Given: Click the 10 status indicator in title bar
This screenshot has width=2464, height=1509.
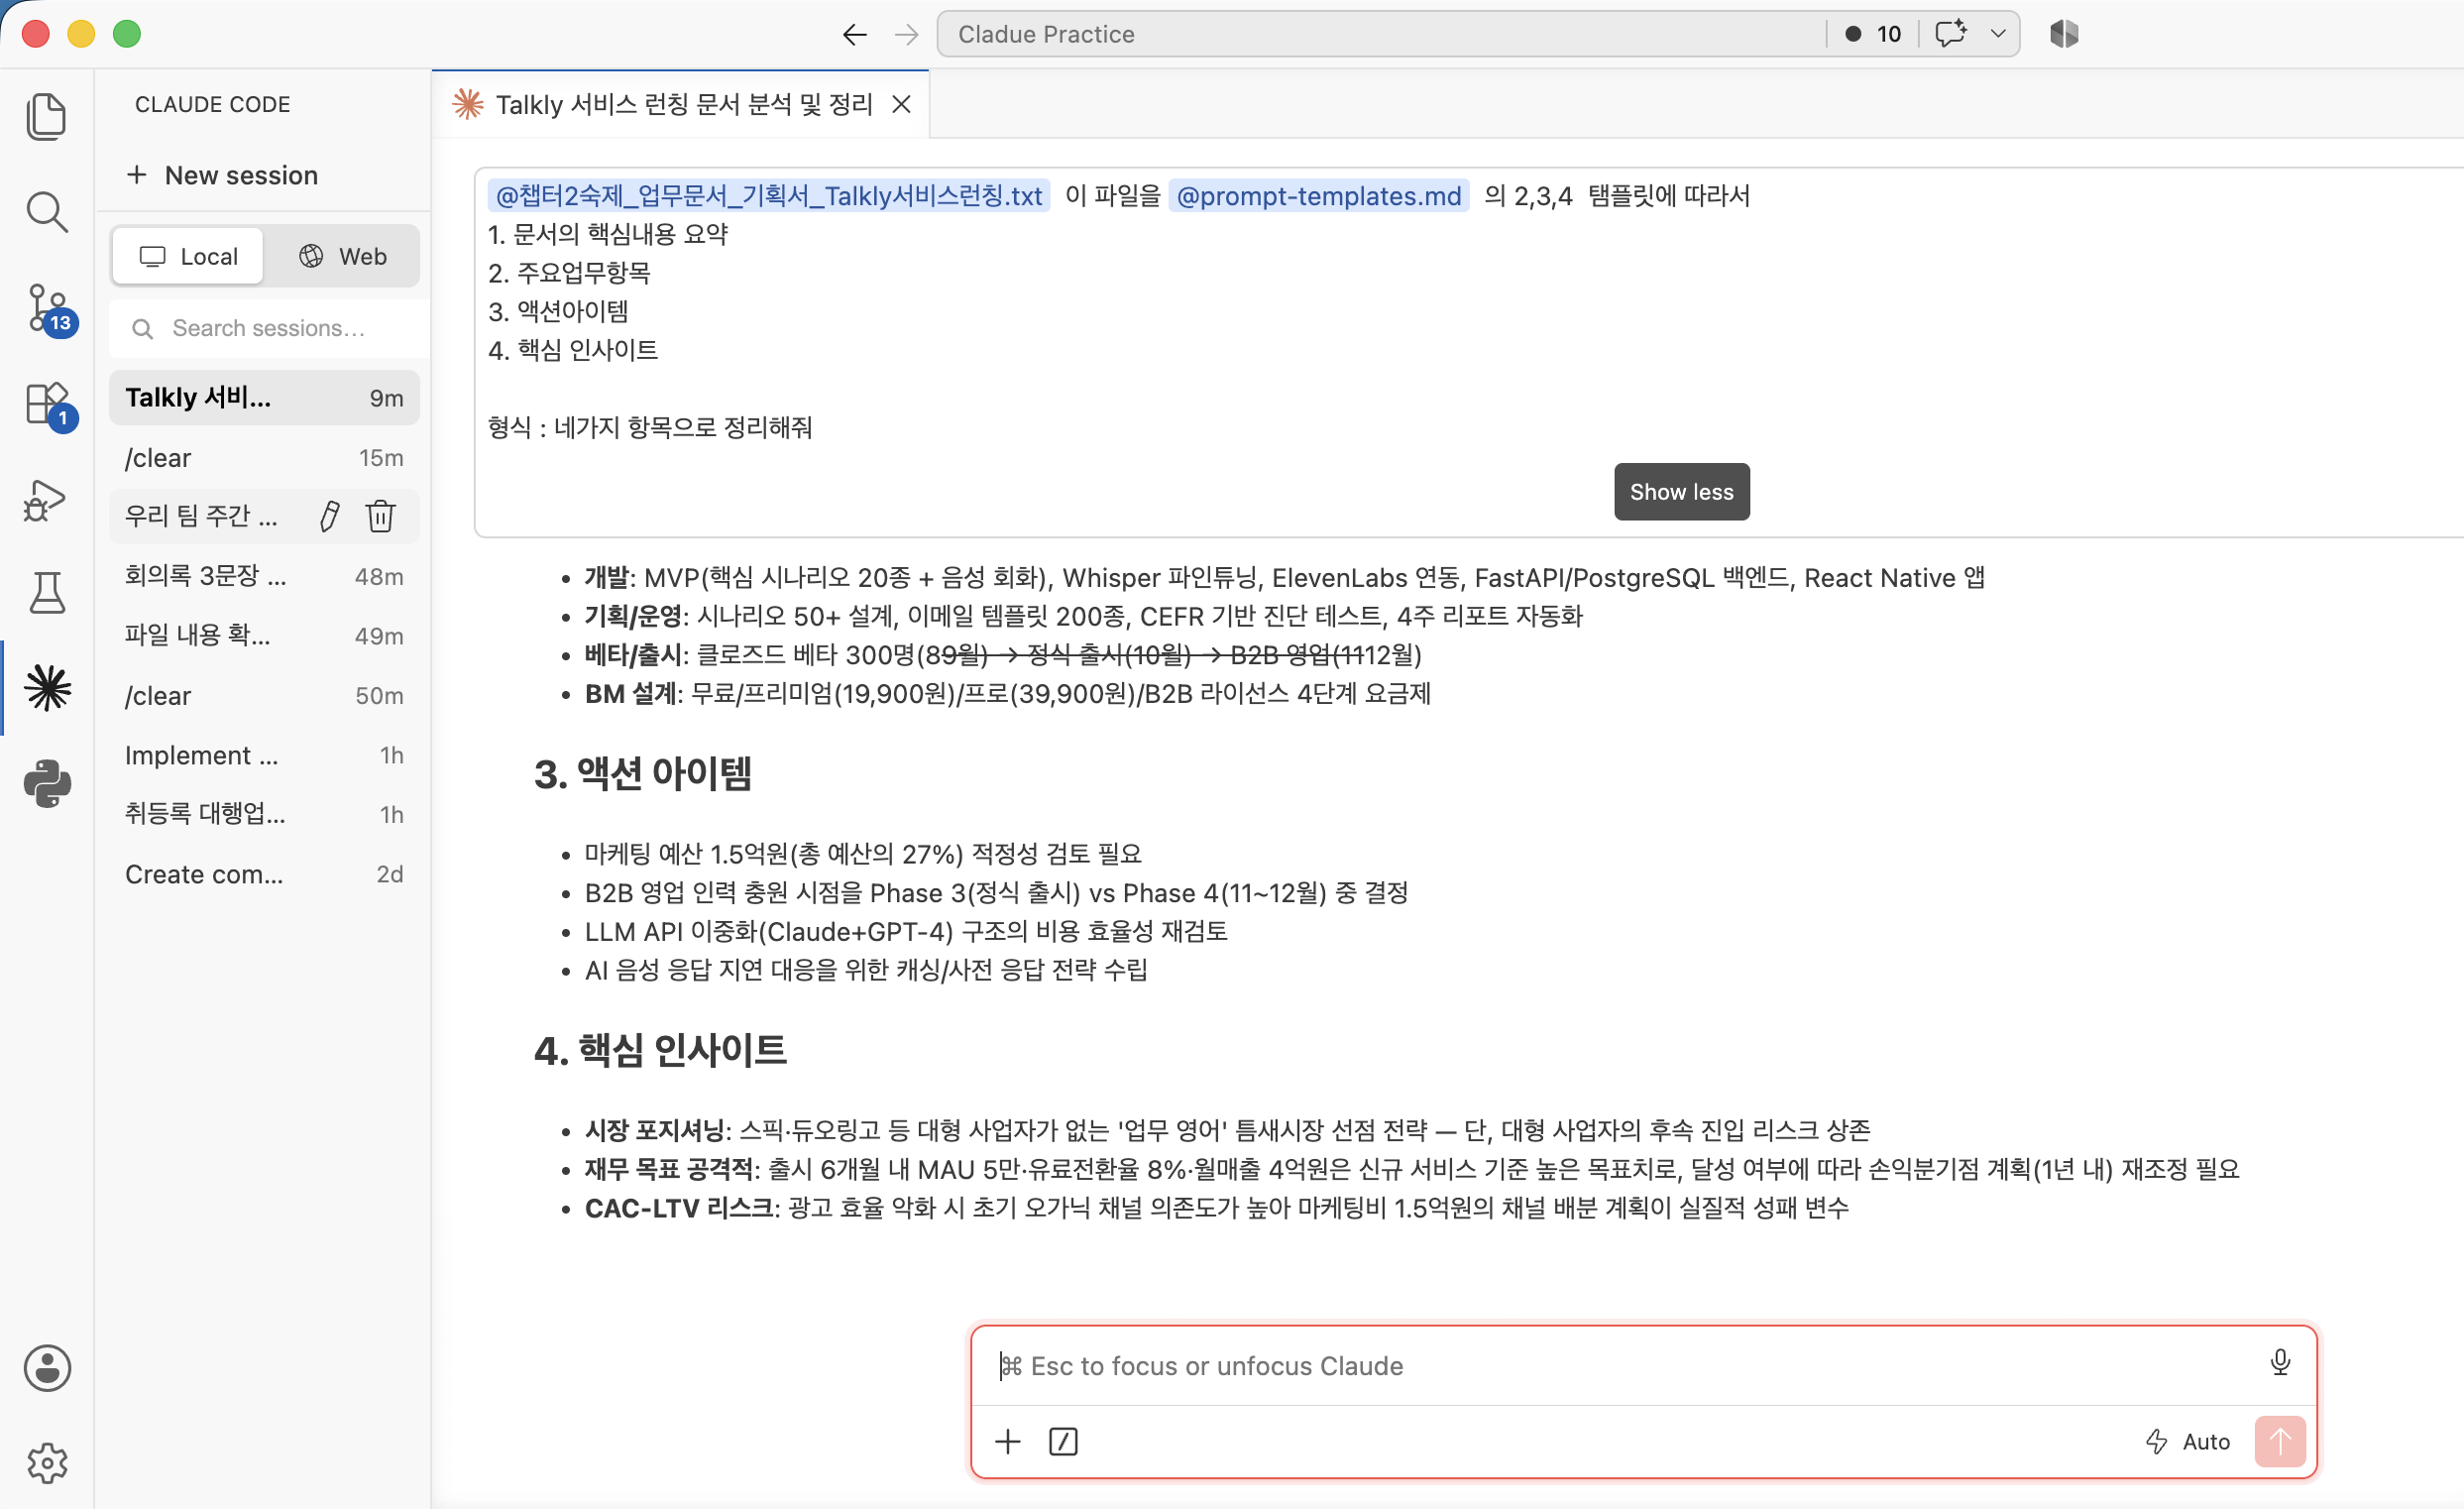Looking at the screenshot, I should [1874, 34].
